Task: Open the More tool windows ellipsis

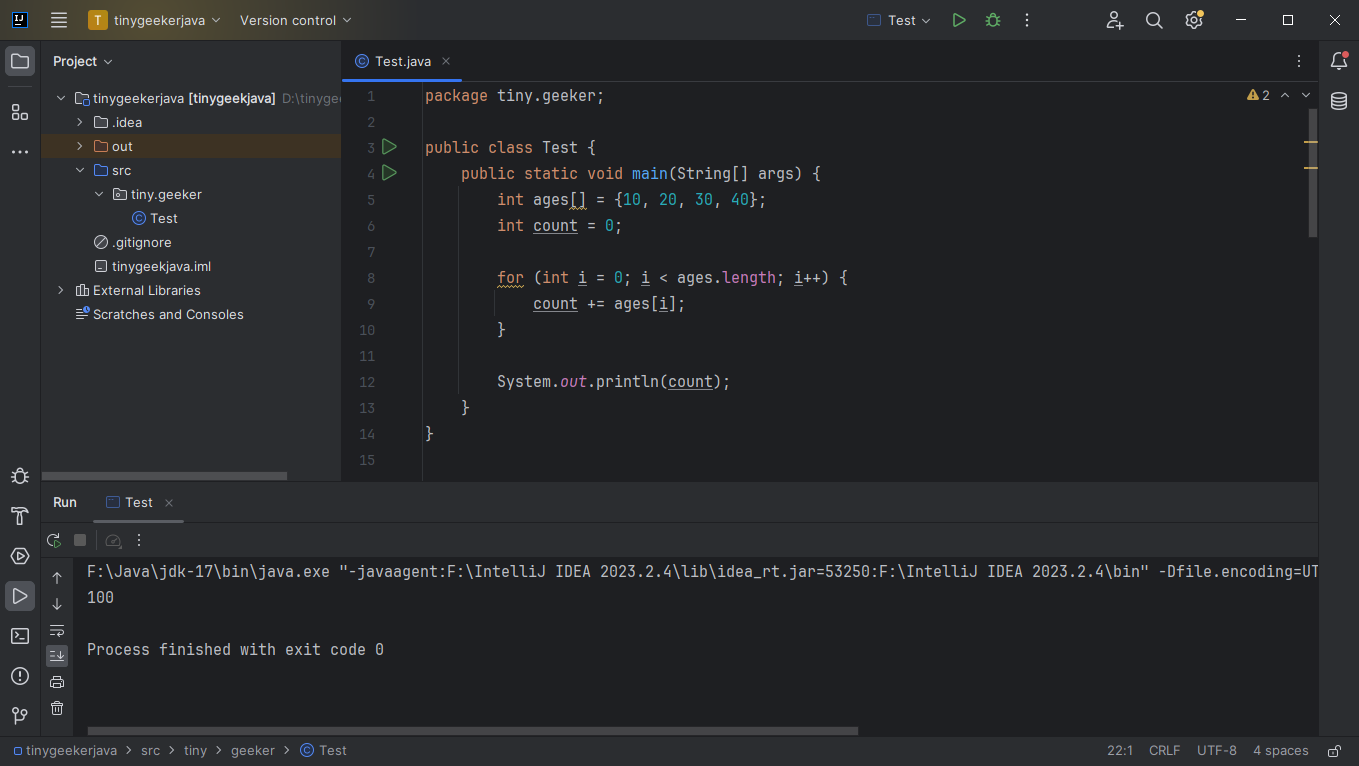Action: coord(20,152)
